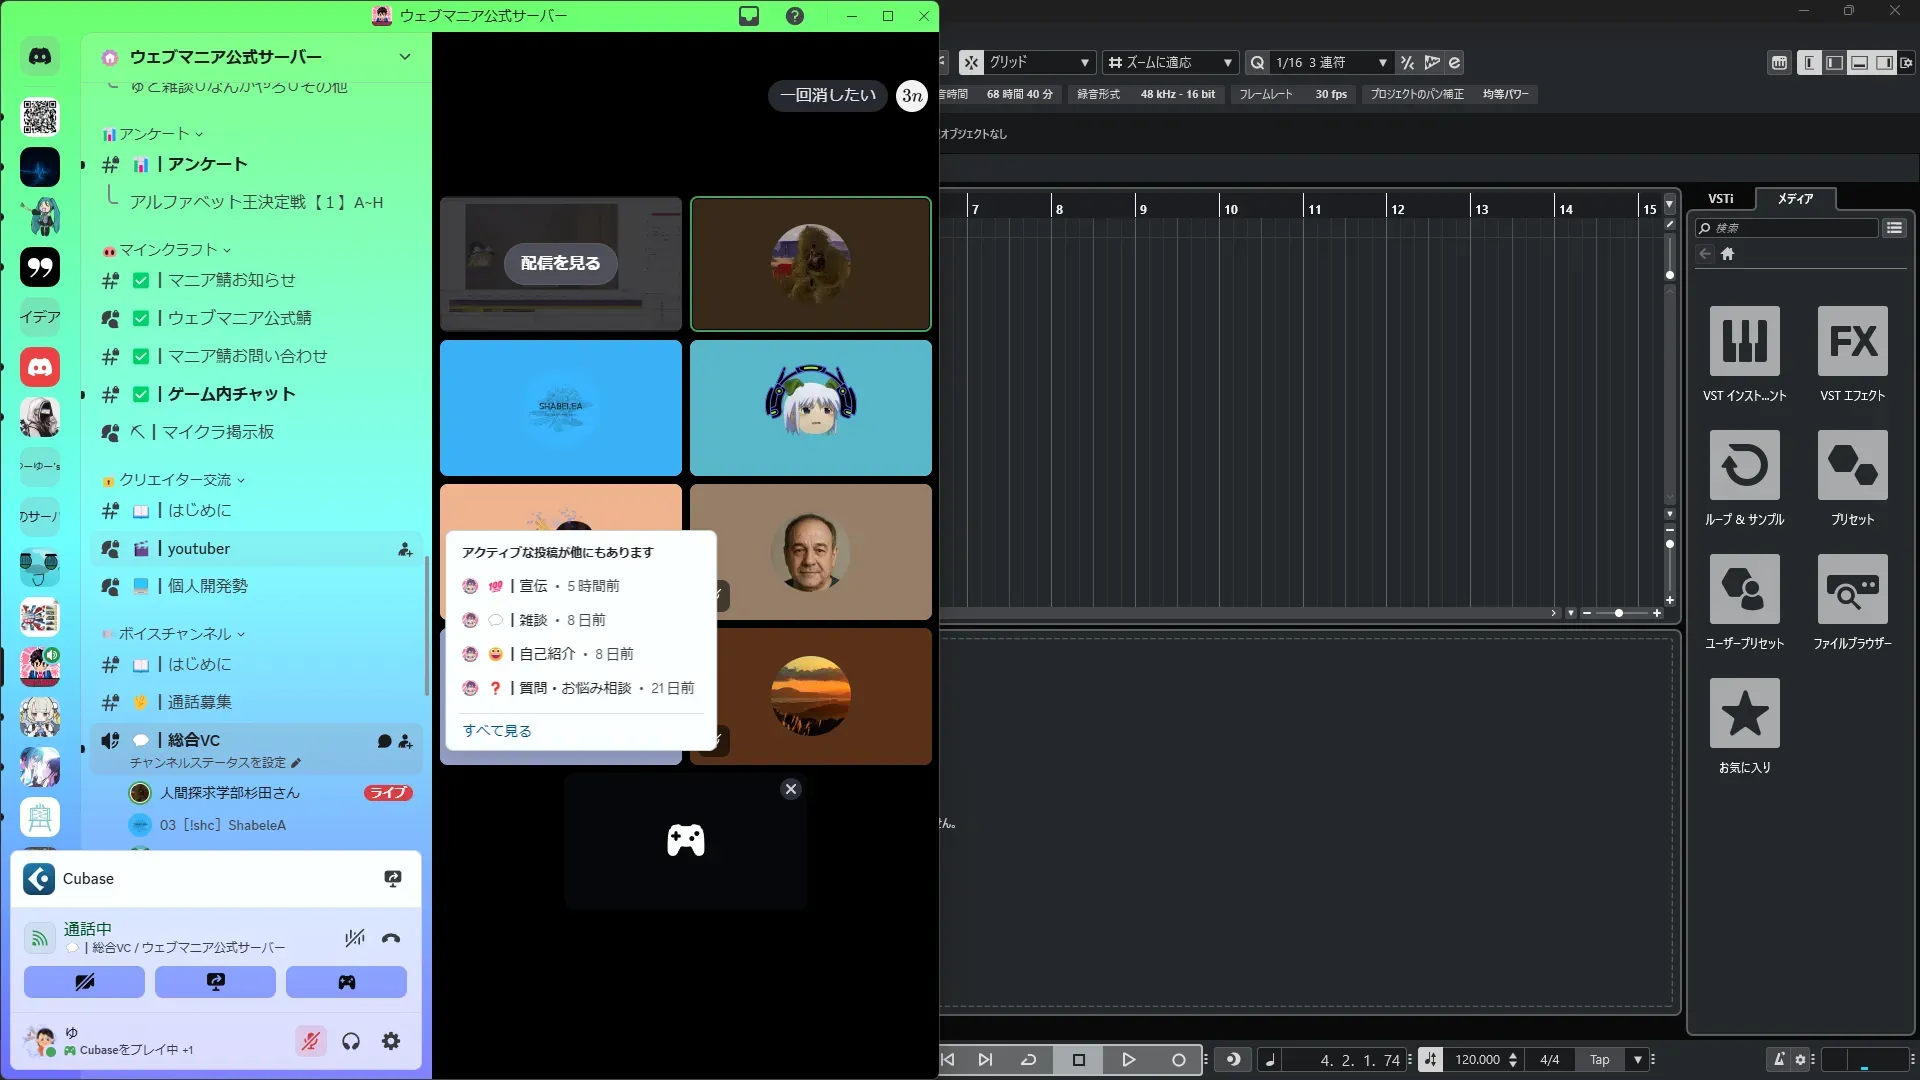Image resolution: width=1920 pixels, height=1080 pixels.
Task: Open the VST Effects (FX) media tile
Action: pyautogui.click(x=1852, y=341)
